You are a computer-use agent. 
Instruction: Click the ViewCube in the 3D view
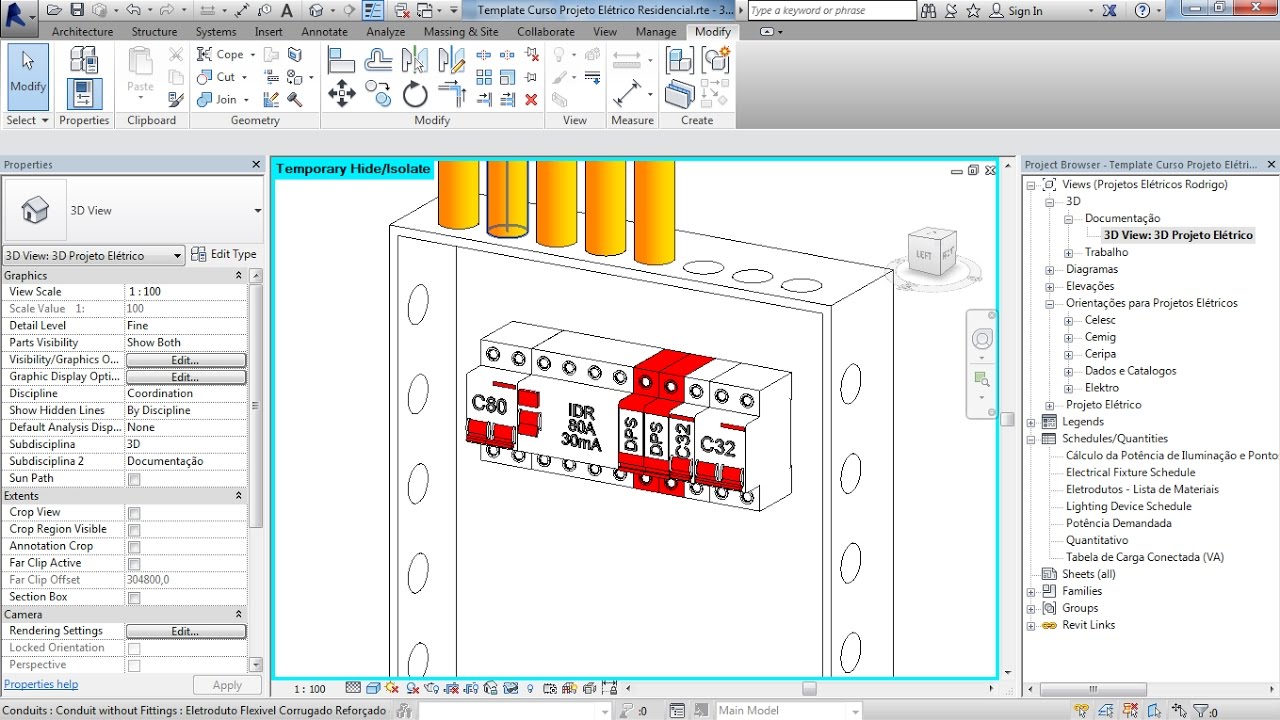click(x=930, y=253)
